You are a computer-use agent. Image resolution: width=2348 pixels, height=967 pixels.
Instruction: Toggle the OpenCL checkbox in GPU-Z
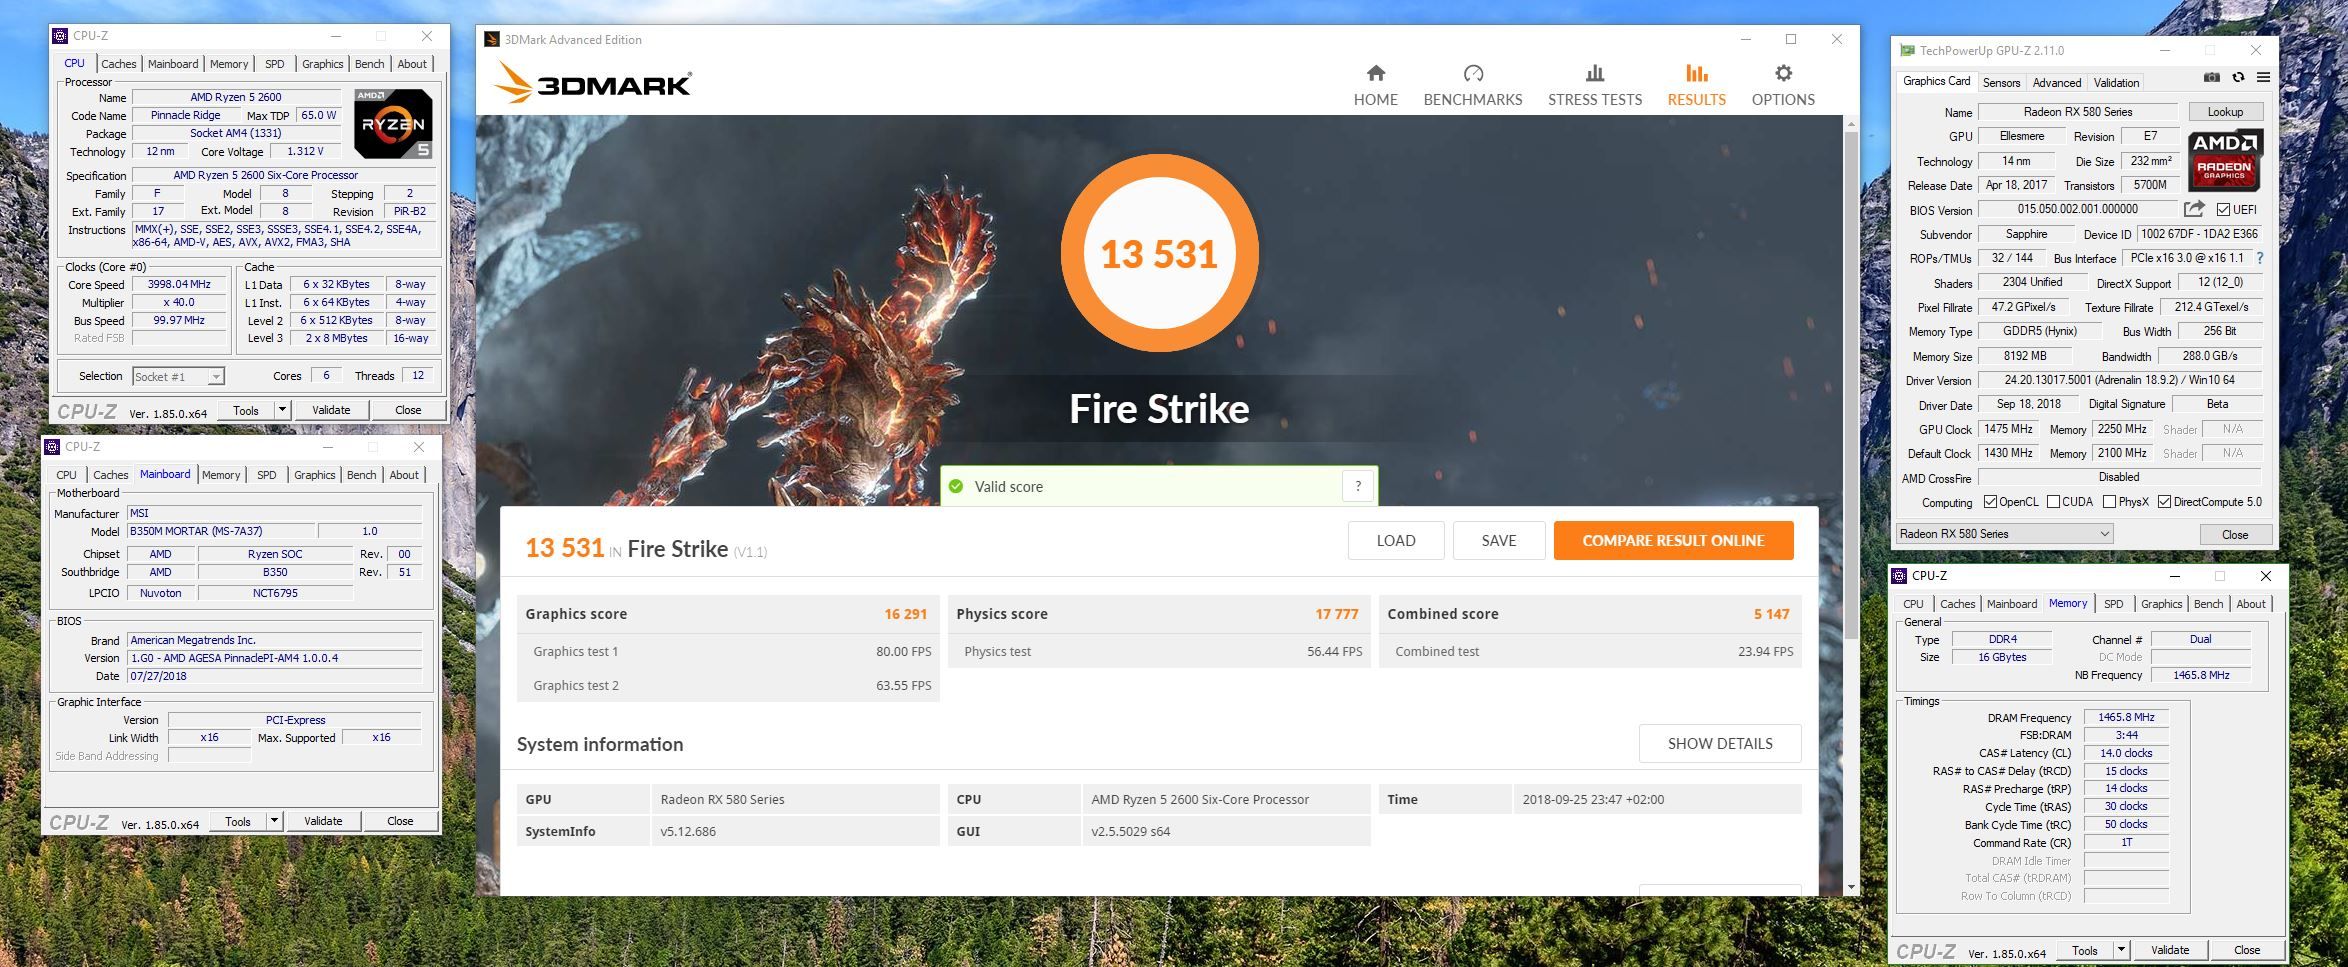pyautogui.click(x=1990, y=502)
